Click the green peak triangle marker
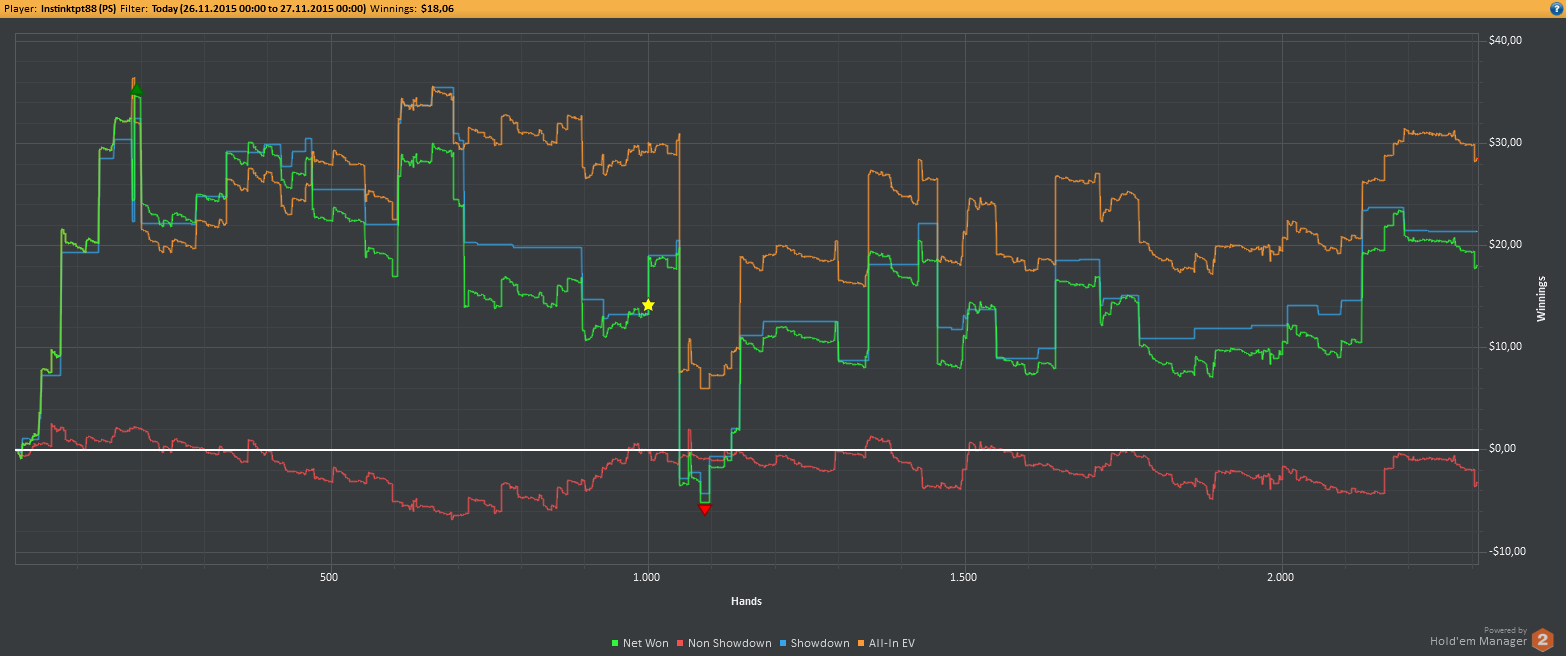1566x656 pixels. [x=137, y=90]
